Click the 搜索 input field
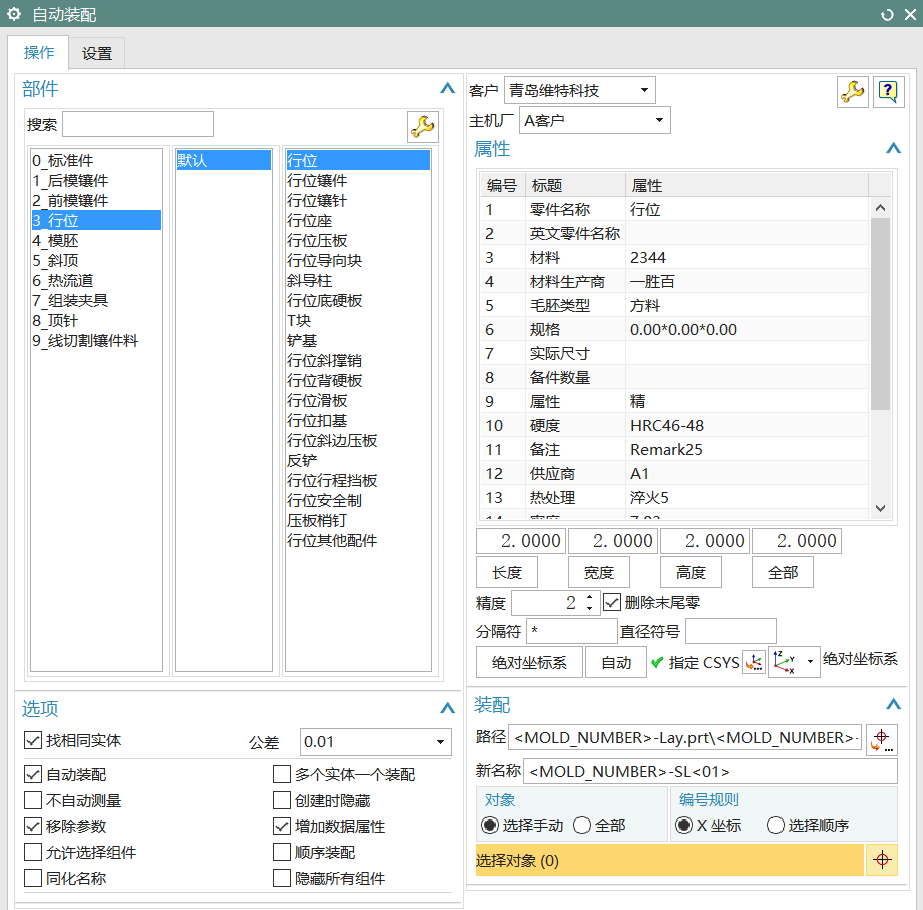The image size is (923, 910). pyautogui.click(x=138, y=124)
